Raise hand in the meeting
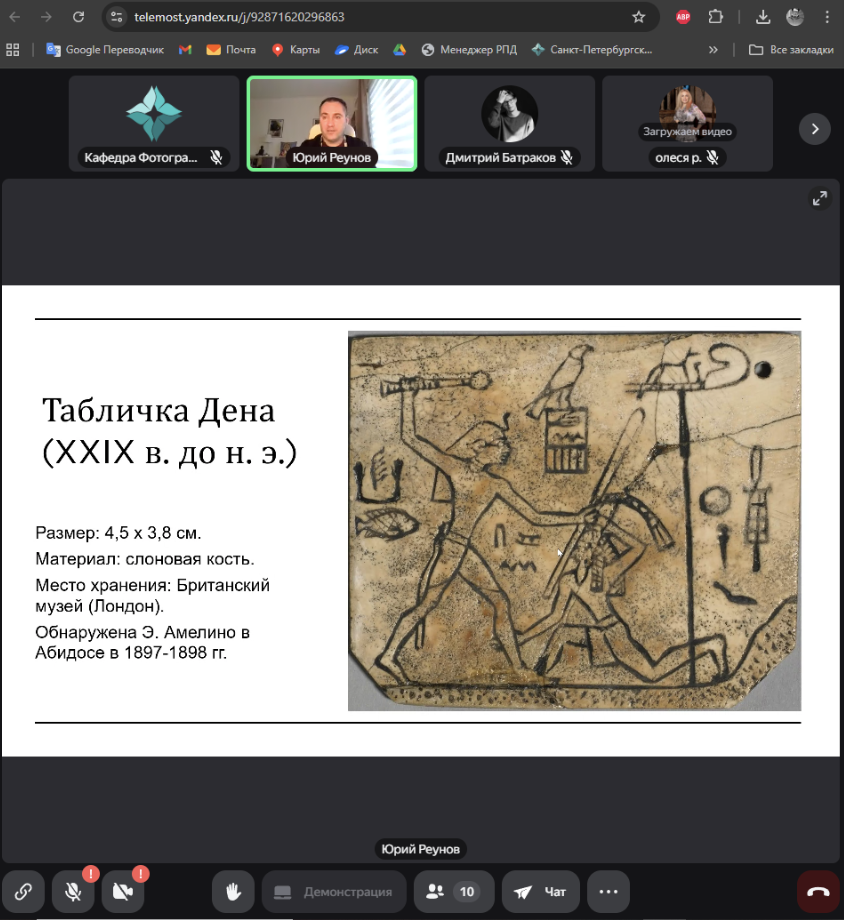This screenshot has height=920, width=844. [233, 891]
